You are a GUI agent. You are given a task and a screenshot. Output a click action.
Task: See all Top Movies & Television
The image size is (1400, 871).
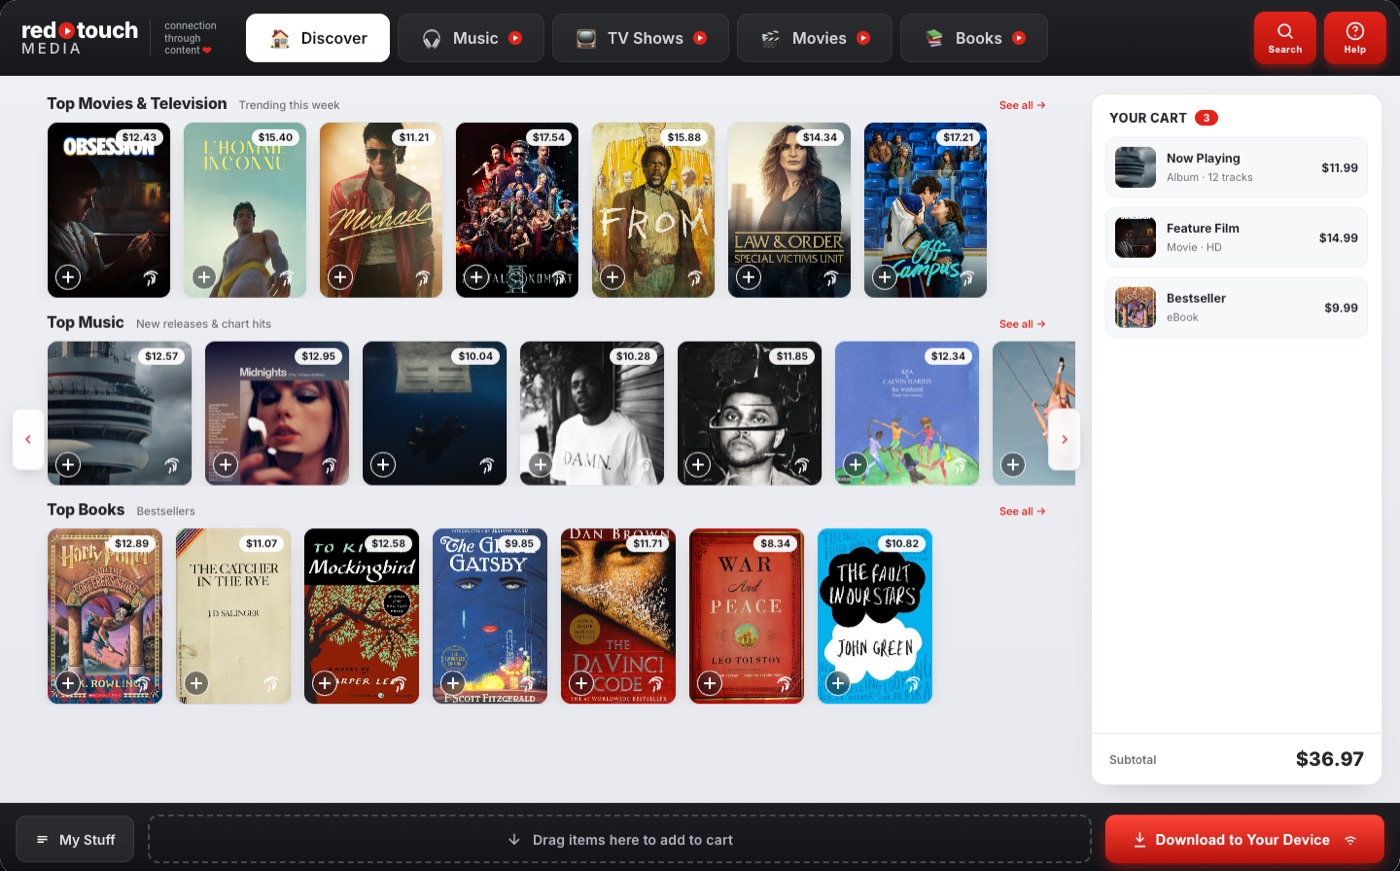tap(1022, 105)
